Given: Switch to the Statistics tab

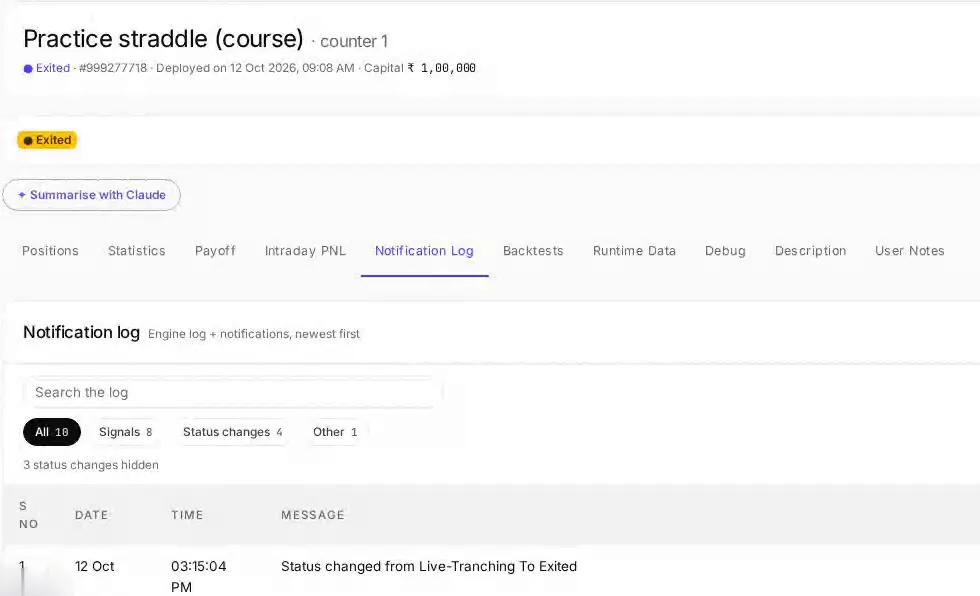Looking at the screenshot, I should pyautogui.click(x=137, y=251).
